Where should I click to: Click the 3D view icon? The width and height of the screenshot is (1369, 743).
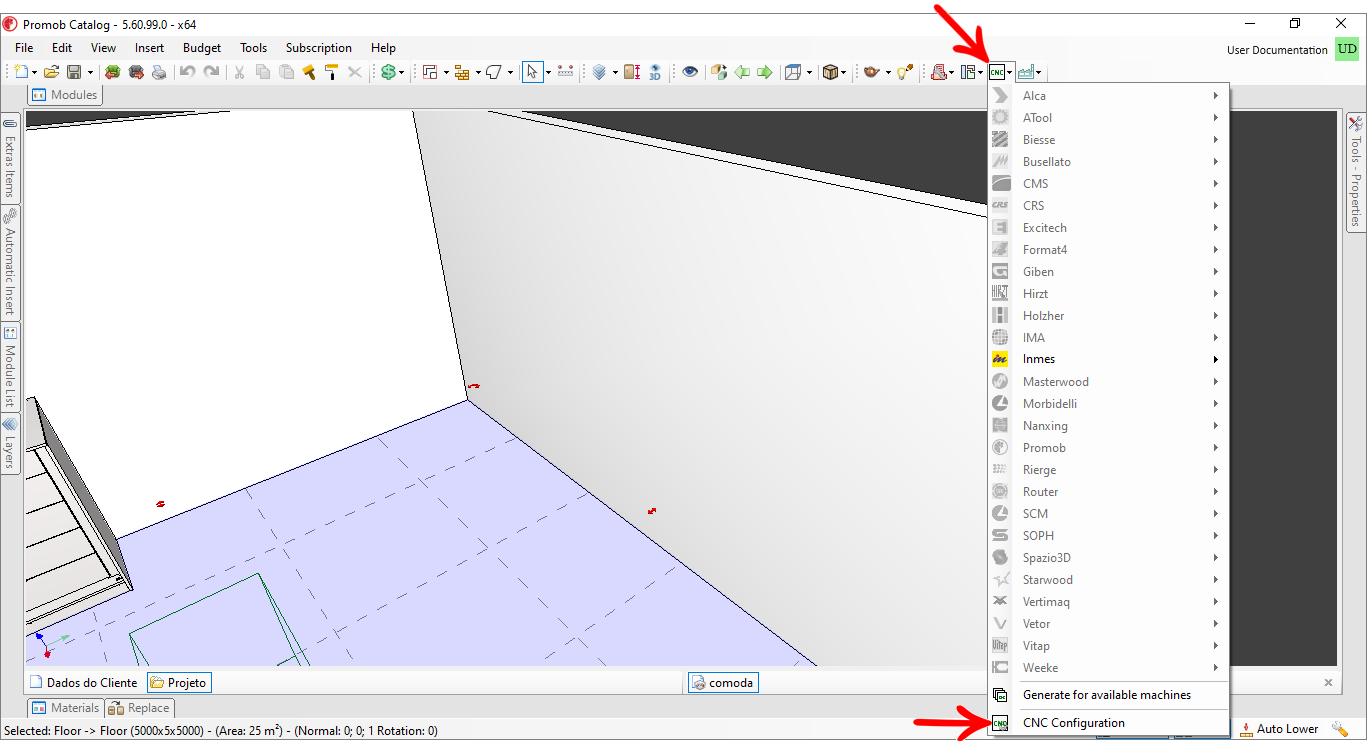click(655, 72)
